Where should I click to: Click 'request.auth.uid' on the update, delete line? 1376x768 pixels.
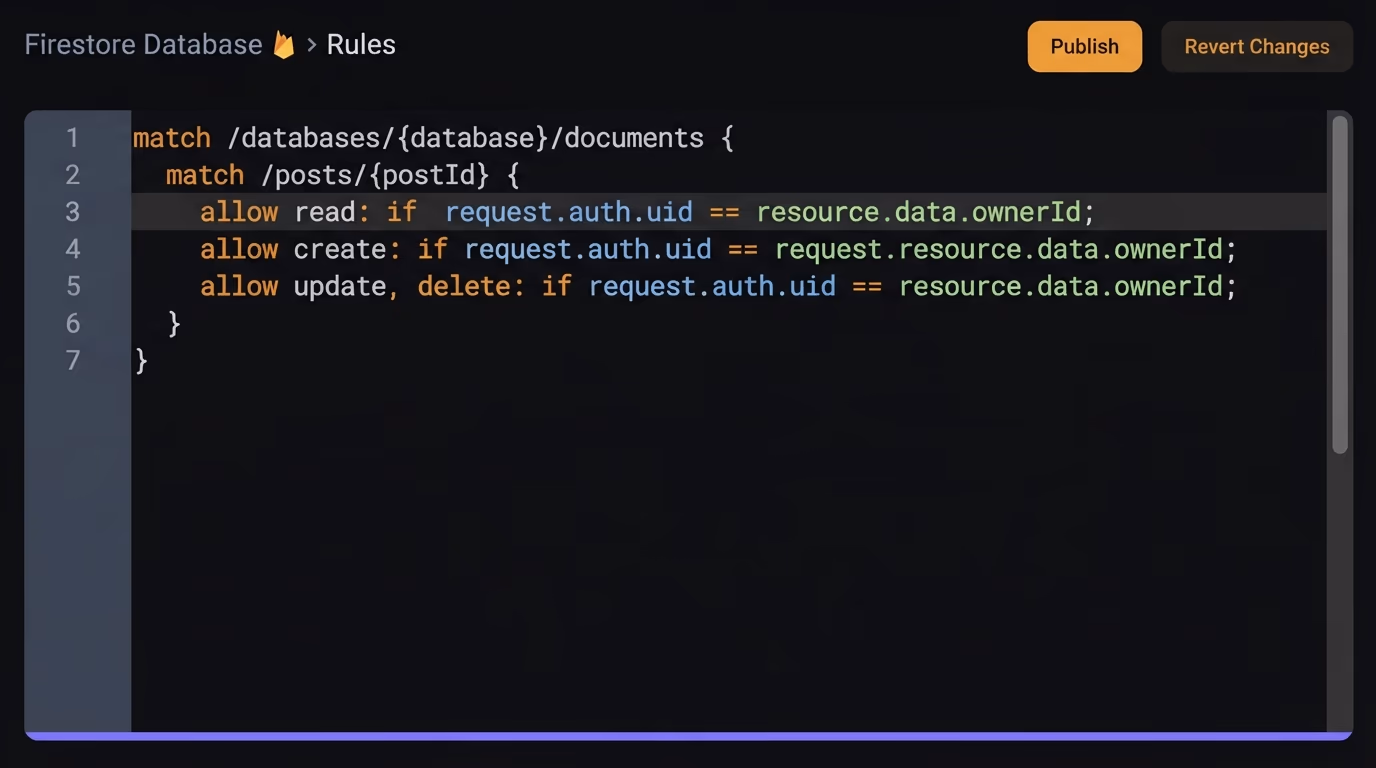[x=712, y=286]
